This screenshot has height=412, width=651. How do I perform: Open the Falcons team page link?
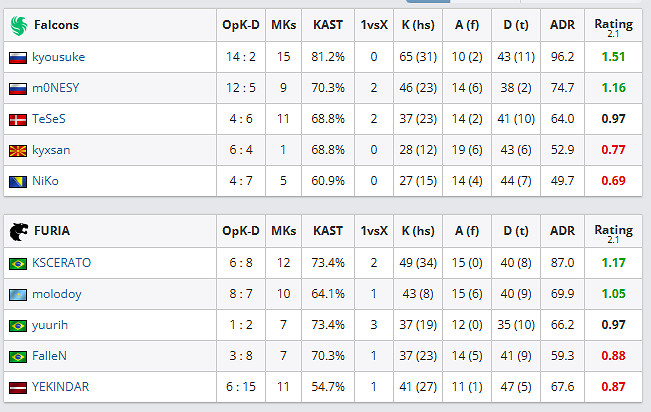(x=56, y=25)
